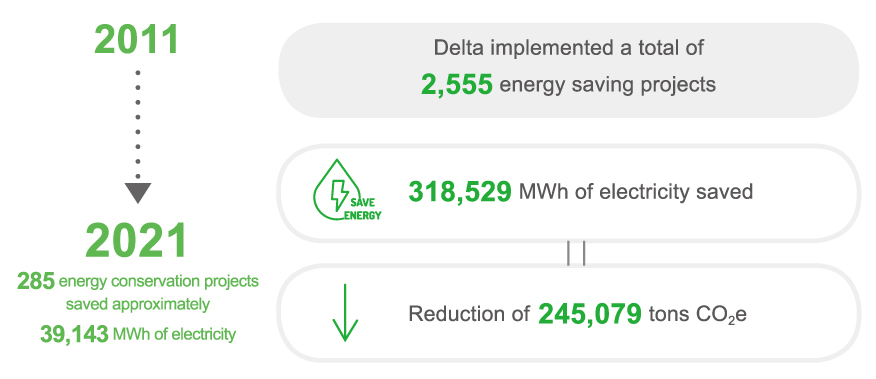Select the 318,529 MWh number
876x379 pixels.
pyautogui.click(x=460, y=192)
